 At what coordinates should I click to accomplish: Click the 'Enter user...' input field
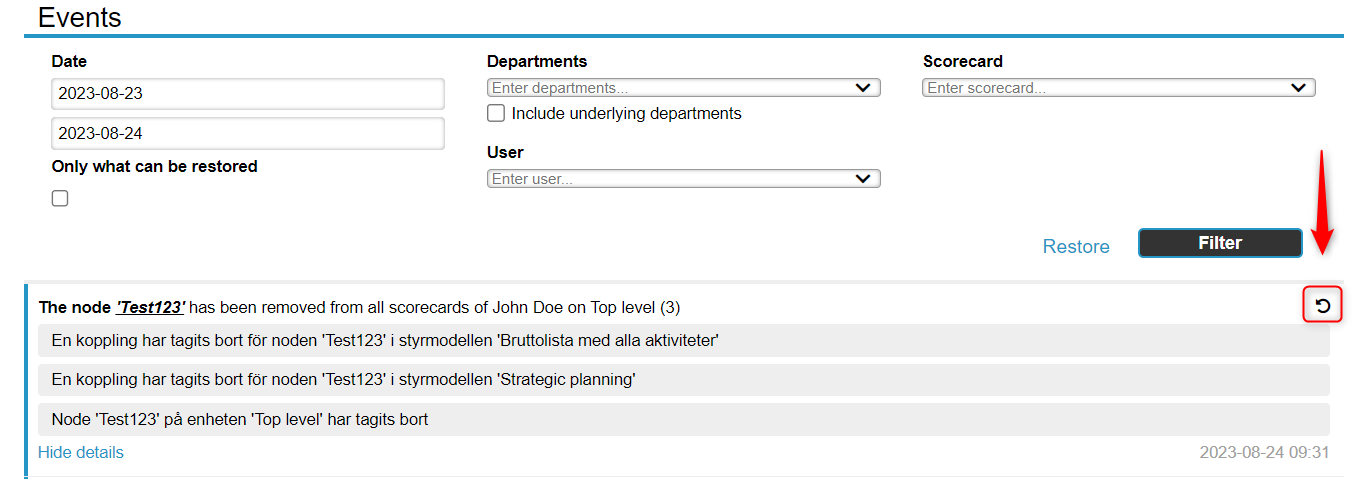pyautogui.click(x=668, y=179)
